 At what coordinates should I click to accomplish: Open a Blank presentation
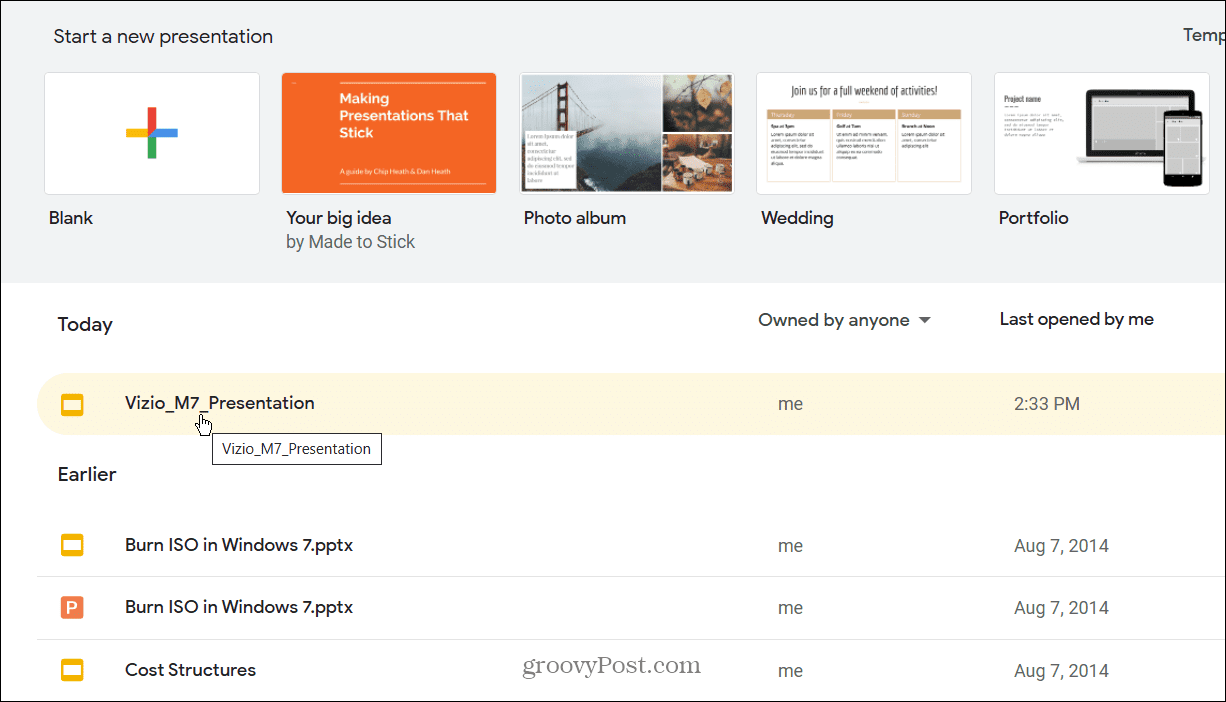click(151, 133)
